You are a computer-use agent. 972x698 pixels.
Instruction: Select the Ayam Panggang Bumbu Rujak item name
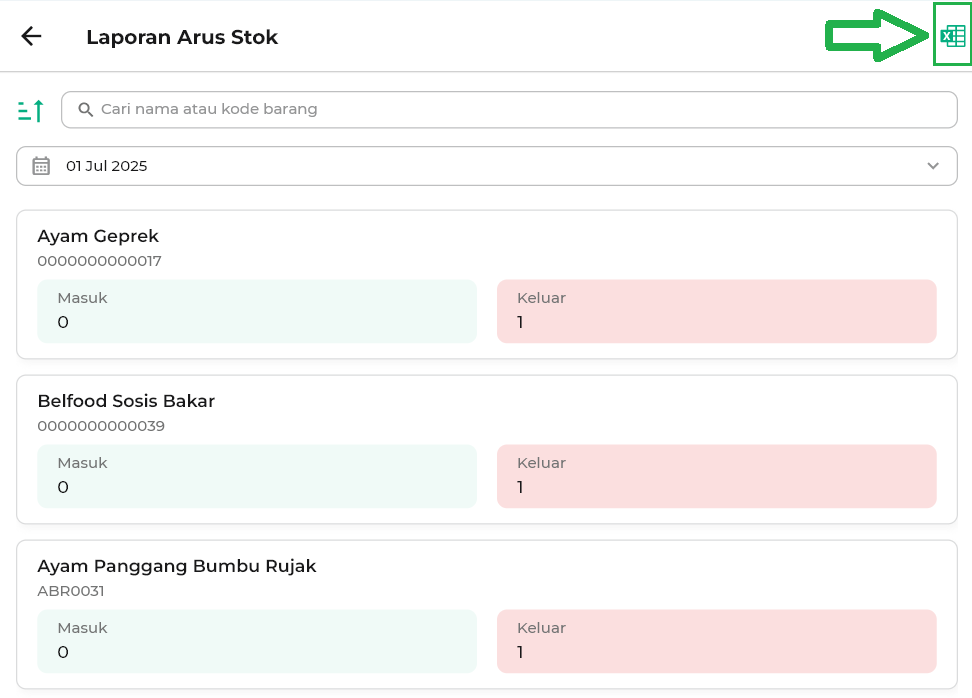(177, 566)
